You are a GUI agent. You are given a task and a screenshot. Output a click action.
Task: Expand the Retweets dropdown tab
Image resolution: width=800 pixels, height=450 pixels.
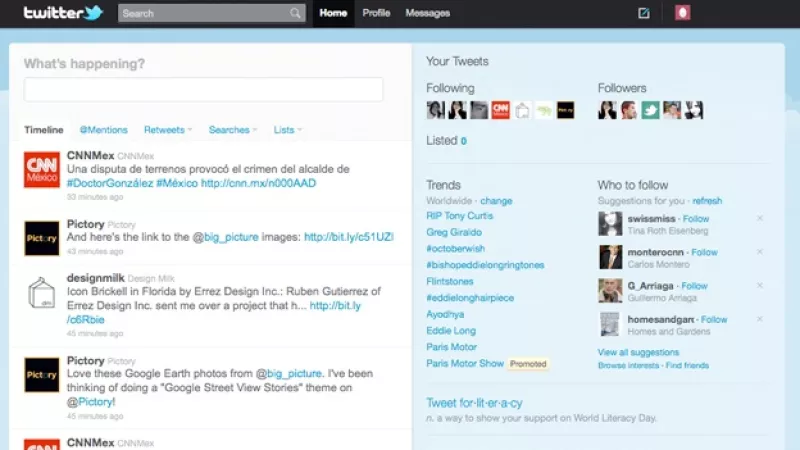(168, 130)
